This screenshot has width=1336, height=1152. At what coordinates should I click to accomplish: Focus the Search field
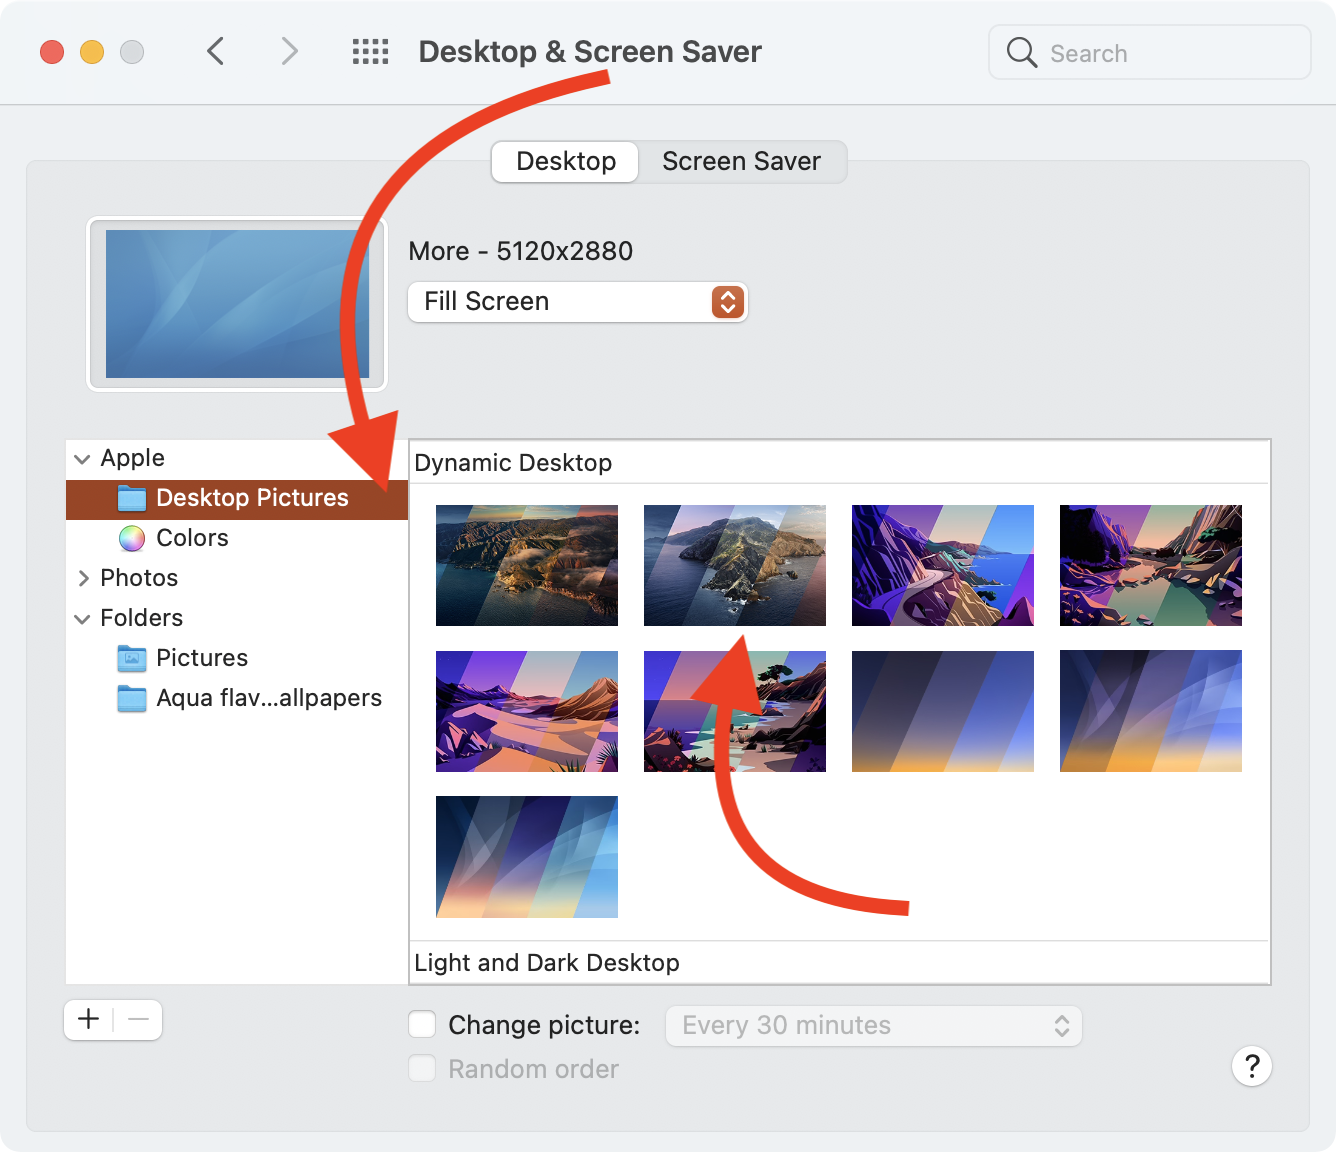[1150, 52]
